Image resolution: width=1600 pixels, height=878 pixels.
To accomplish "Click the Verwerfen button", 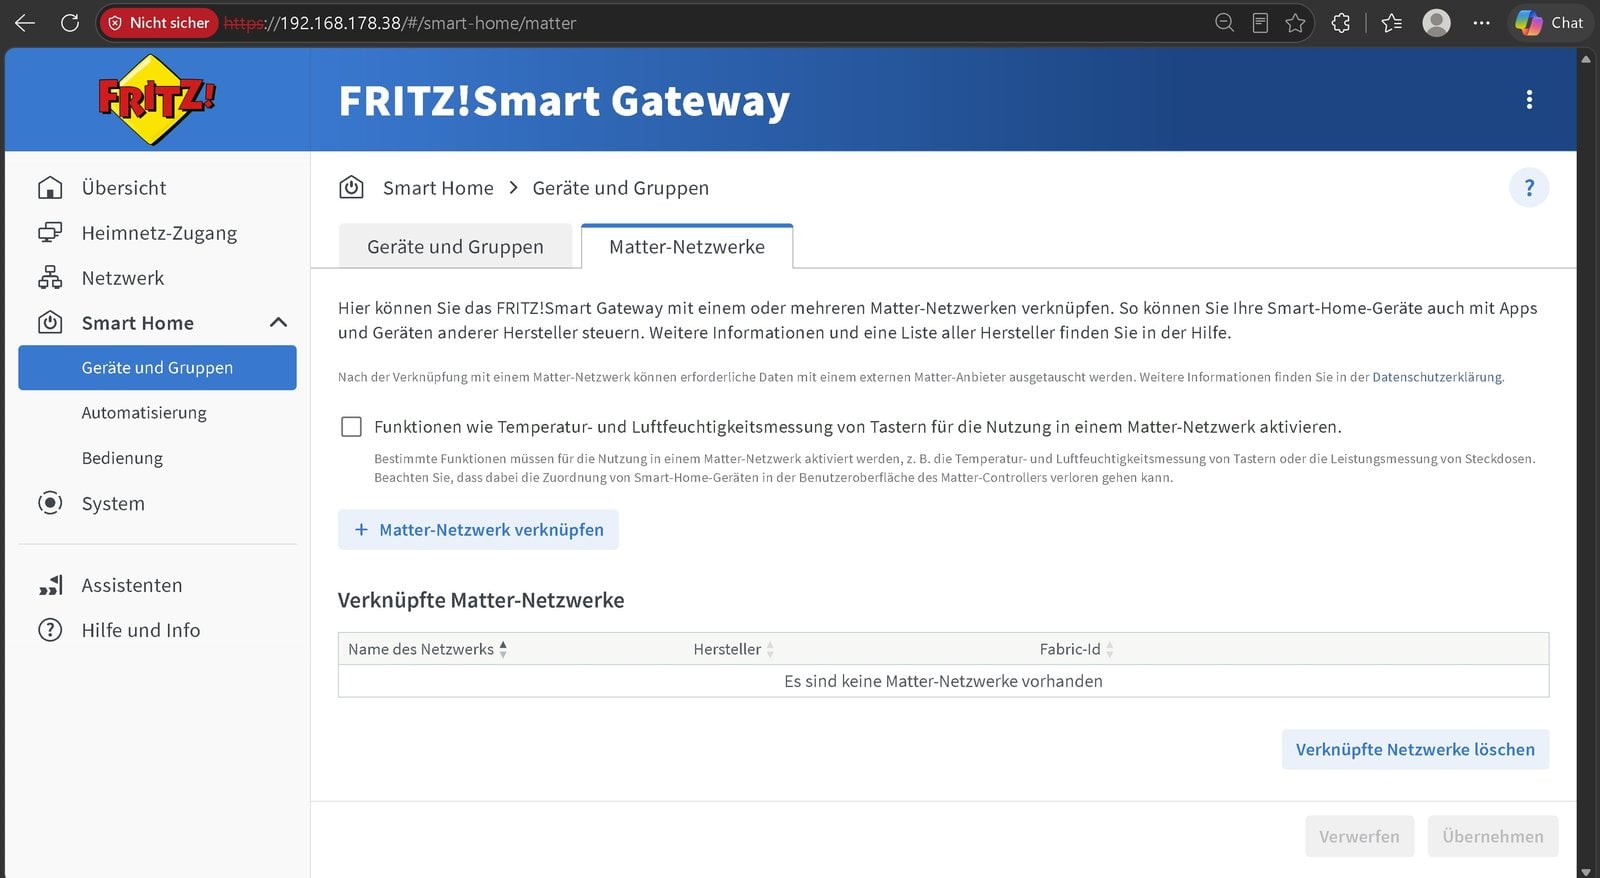I will (1359, 837).
